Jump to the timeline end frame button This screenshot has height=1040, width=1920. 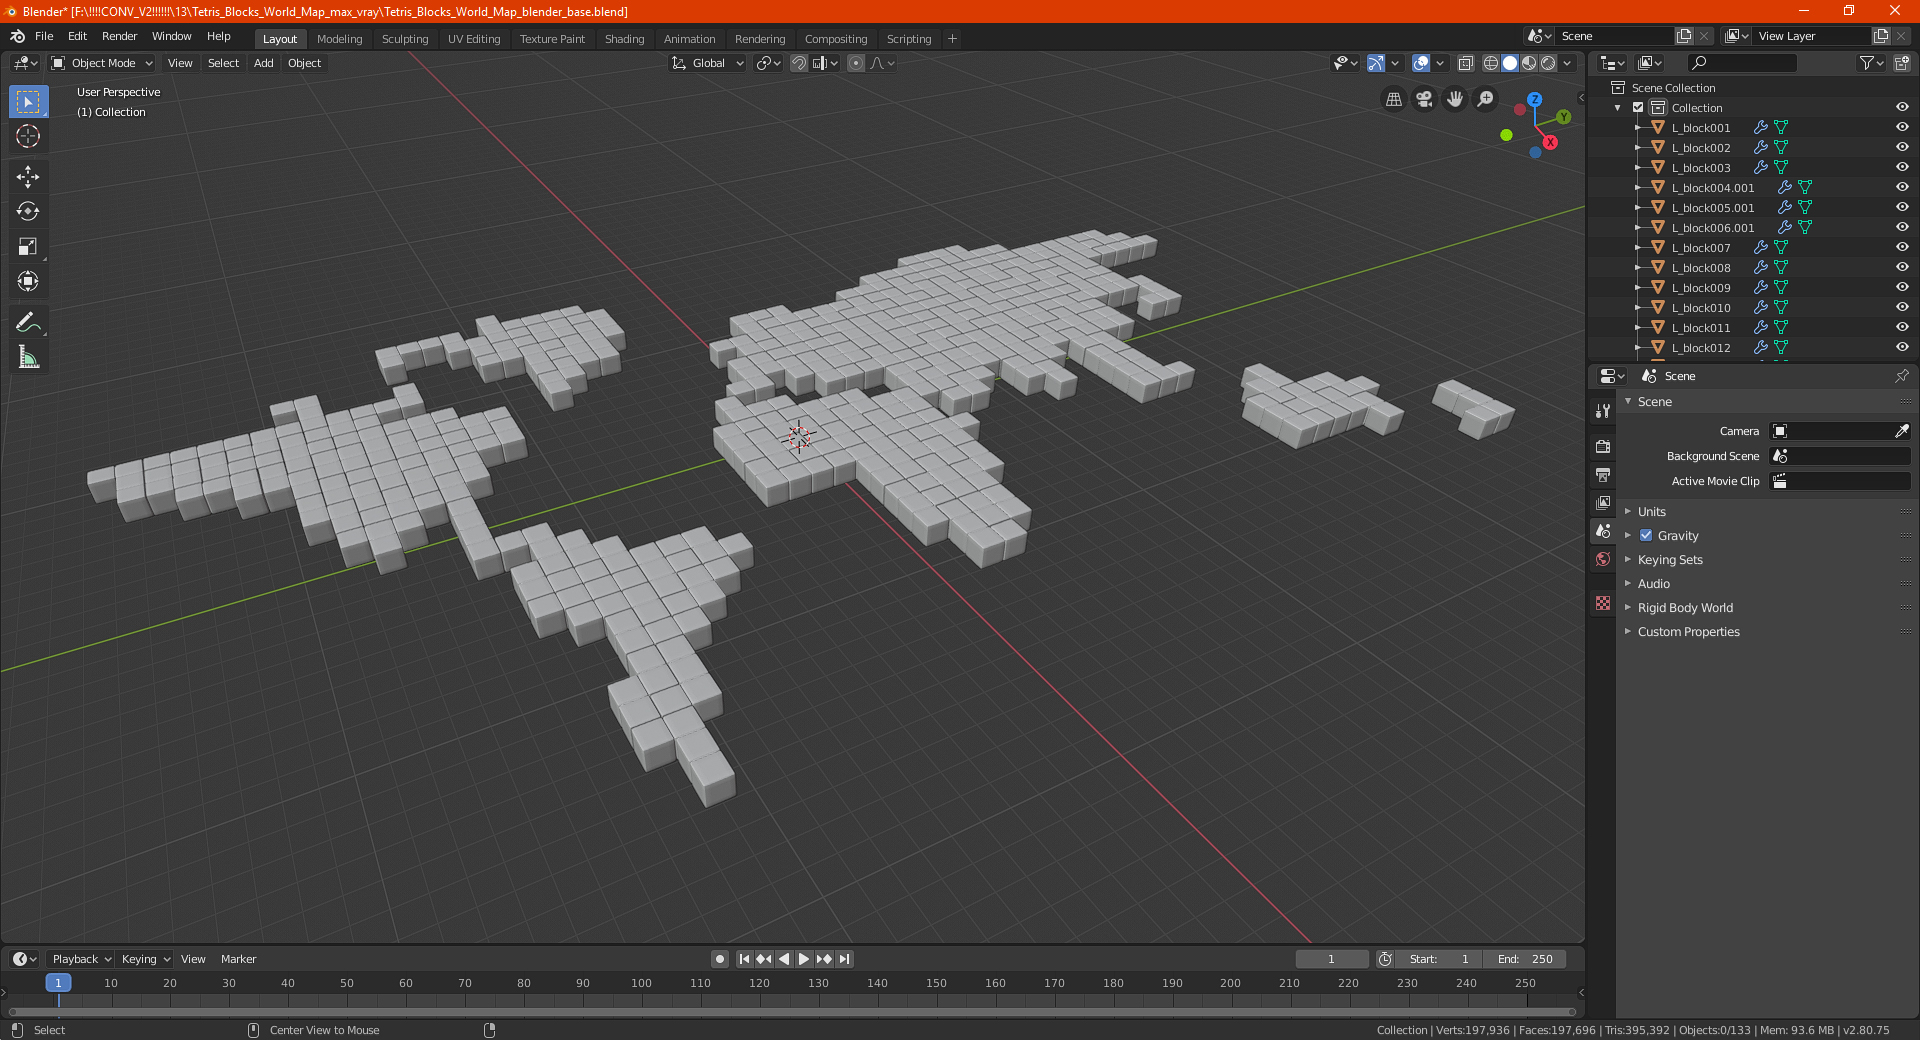click(x=844, y=959)
